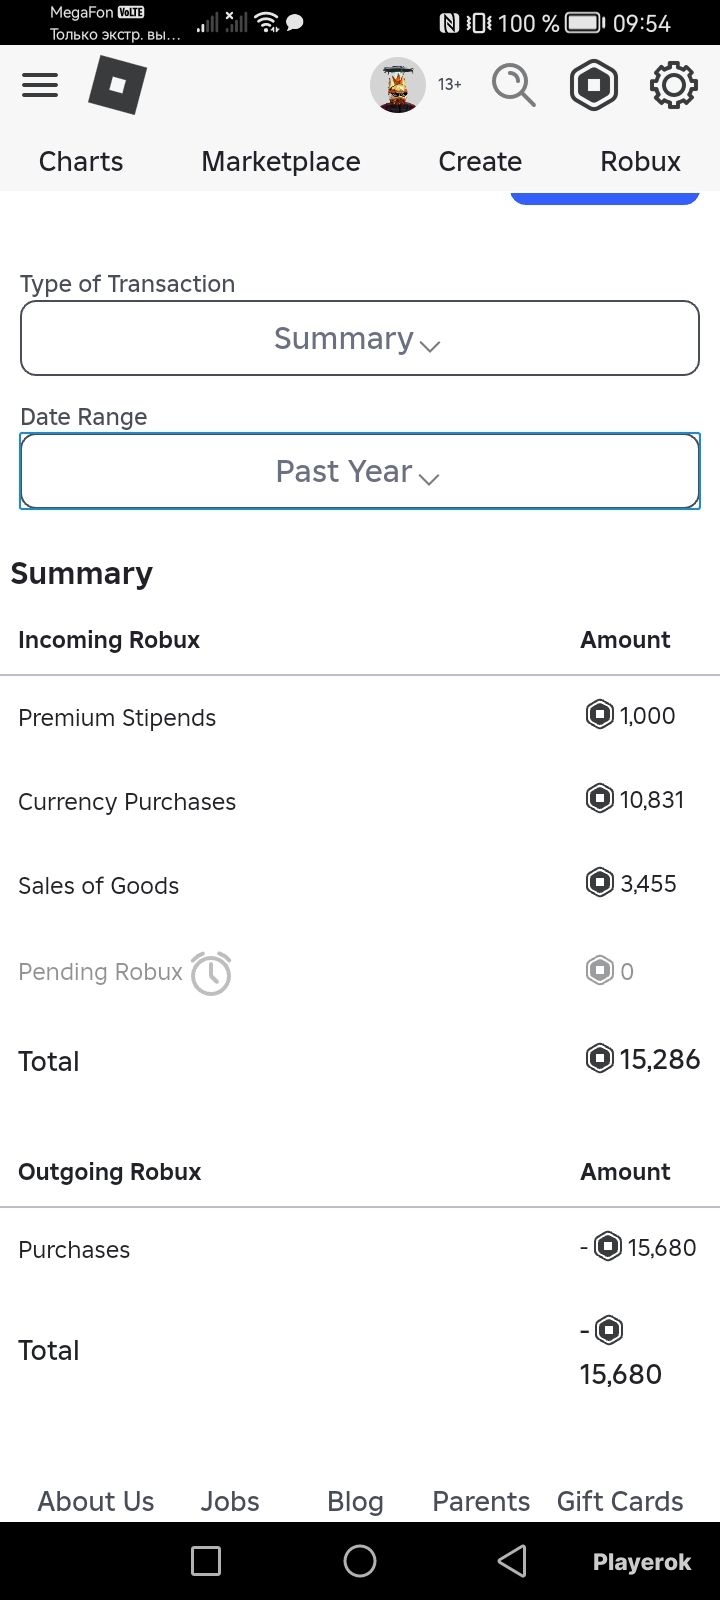
Task: Open Robux balance hexagon icon in header
Action: pos(594,85)
